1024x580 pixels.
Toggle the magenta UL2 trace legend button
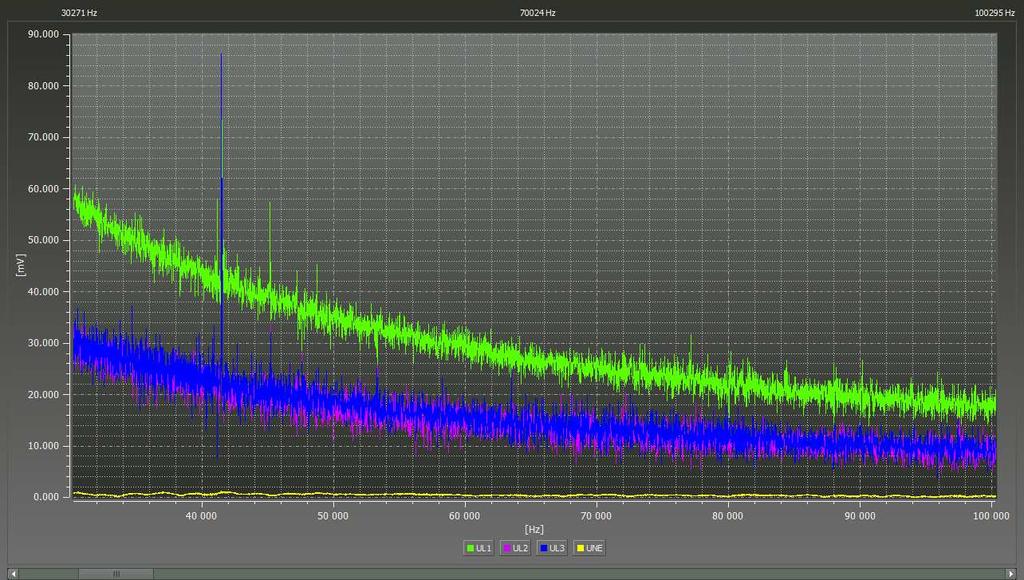pyautogui.click(x=515, y=548)
